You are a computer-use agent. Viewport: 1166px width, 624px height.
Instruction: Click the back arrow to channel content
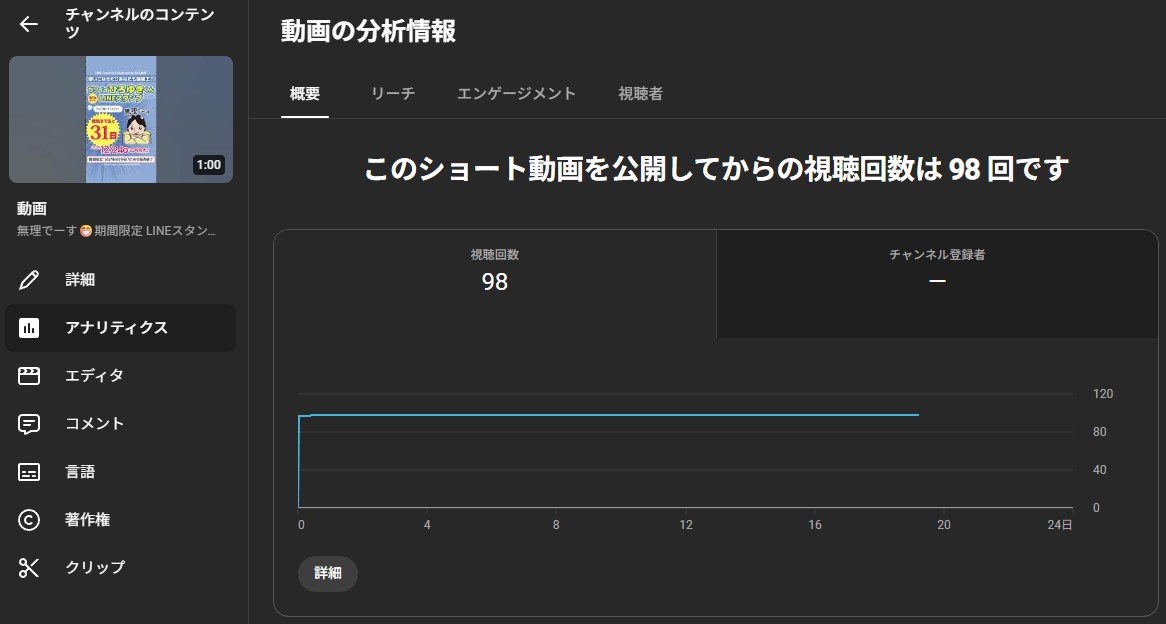[29, 25]
